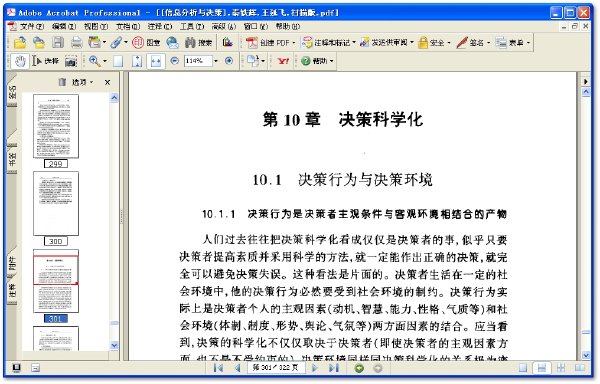The width and height of the screenshot is (600, 384).
Task: Open the 视图 menu
Action: point(96,26)
